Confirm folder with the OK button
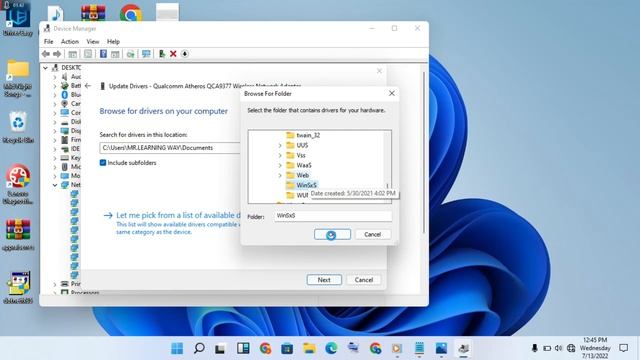The image size is (640, 360). [x=332, y=234]
